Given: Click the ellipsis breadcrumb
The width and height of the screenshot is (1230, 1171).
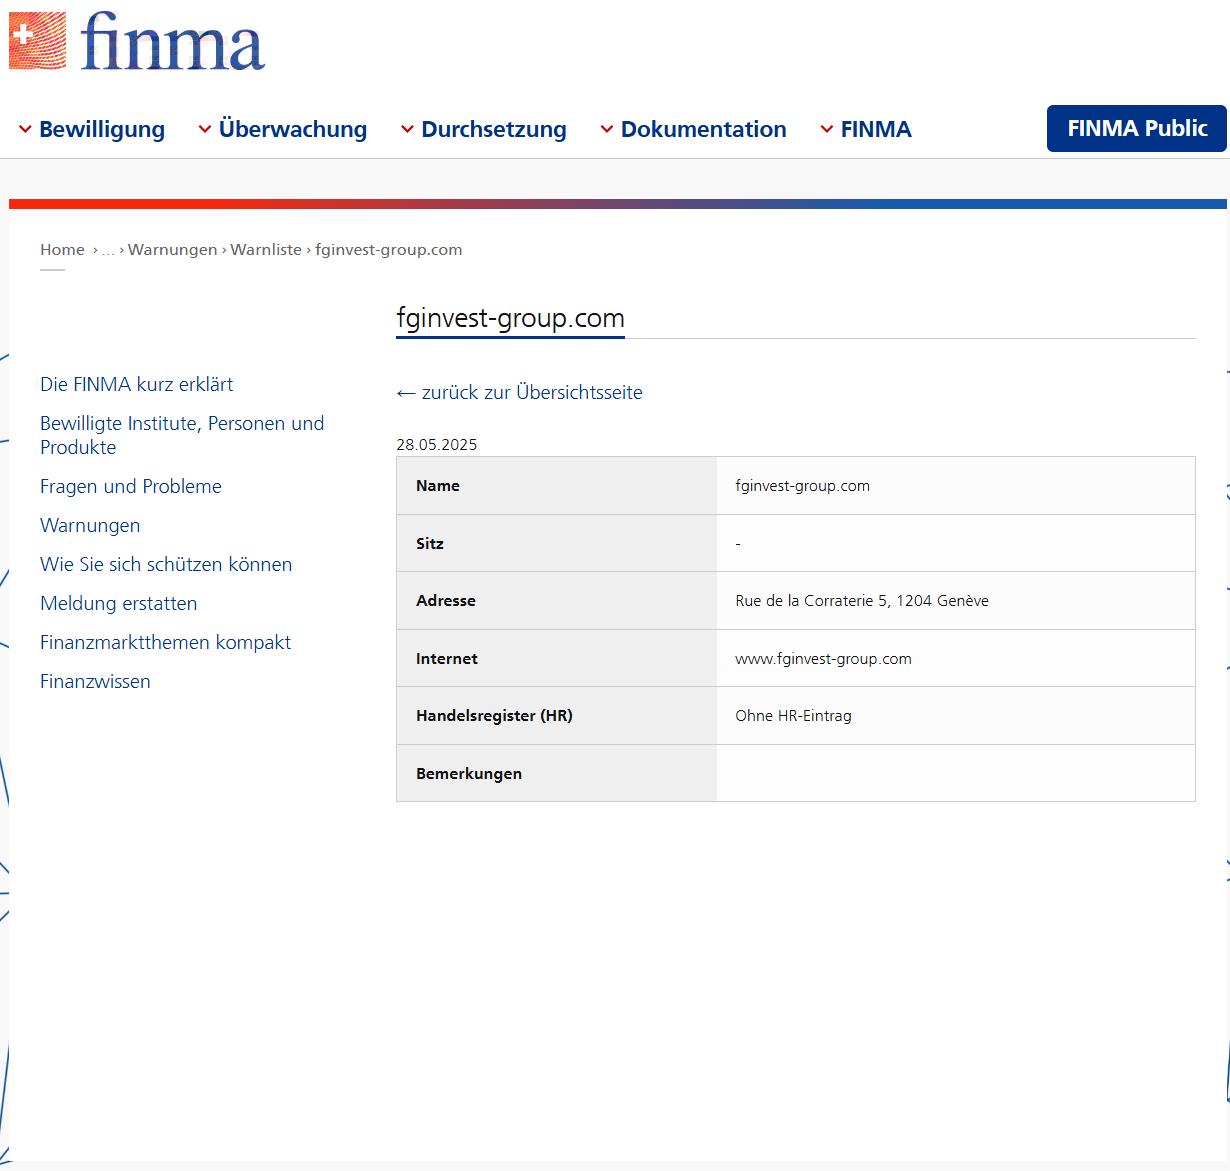Looking at the screenshot, I should pos(108,250).
